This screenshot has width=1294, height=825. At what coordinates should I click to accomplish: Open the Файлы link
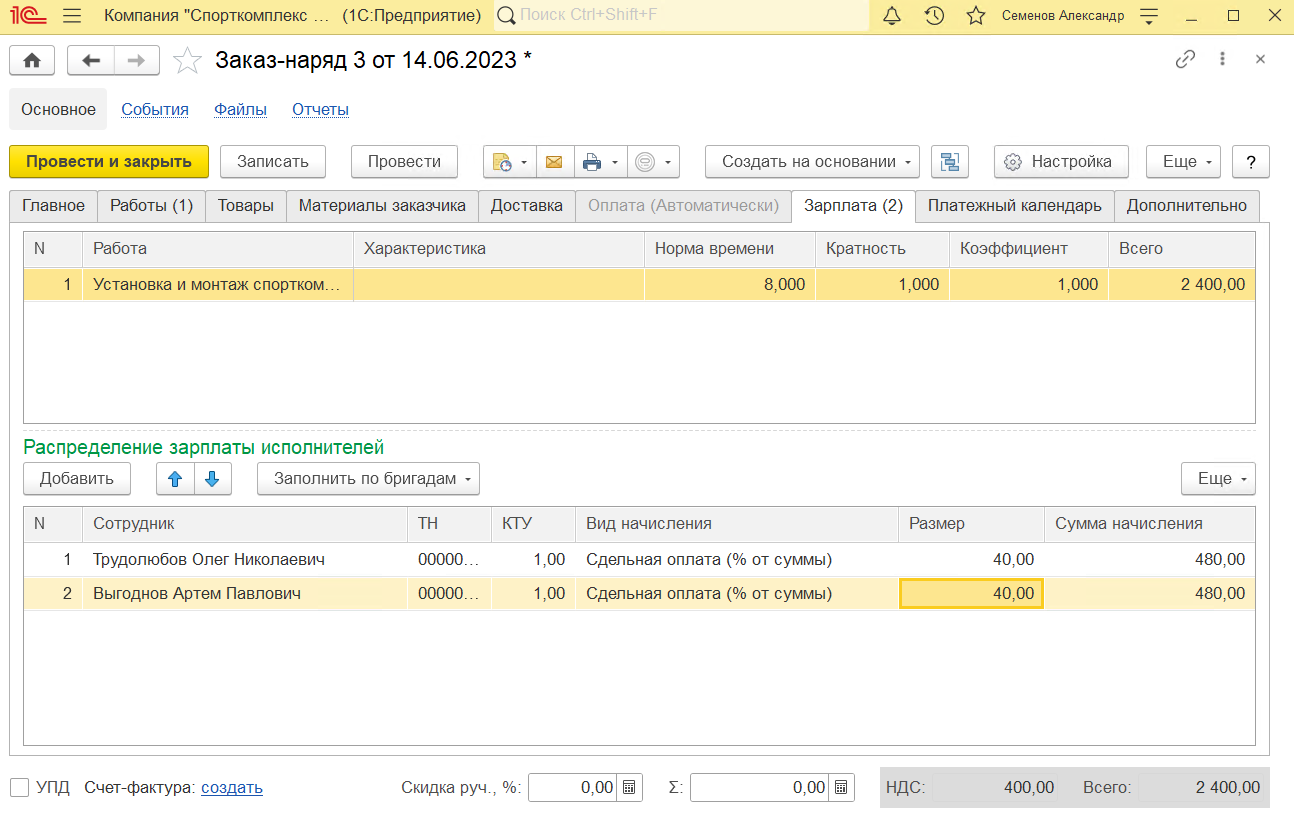coord(240,110)
